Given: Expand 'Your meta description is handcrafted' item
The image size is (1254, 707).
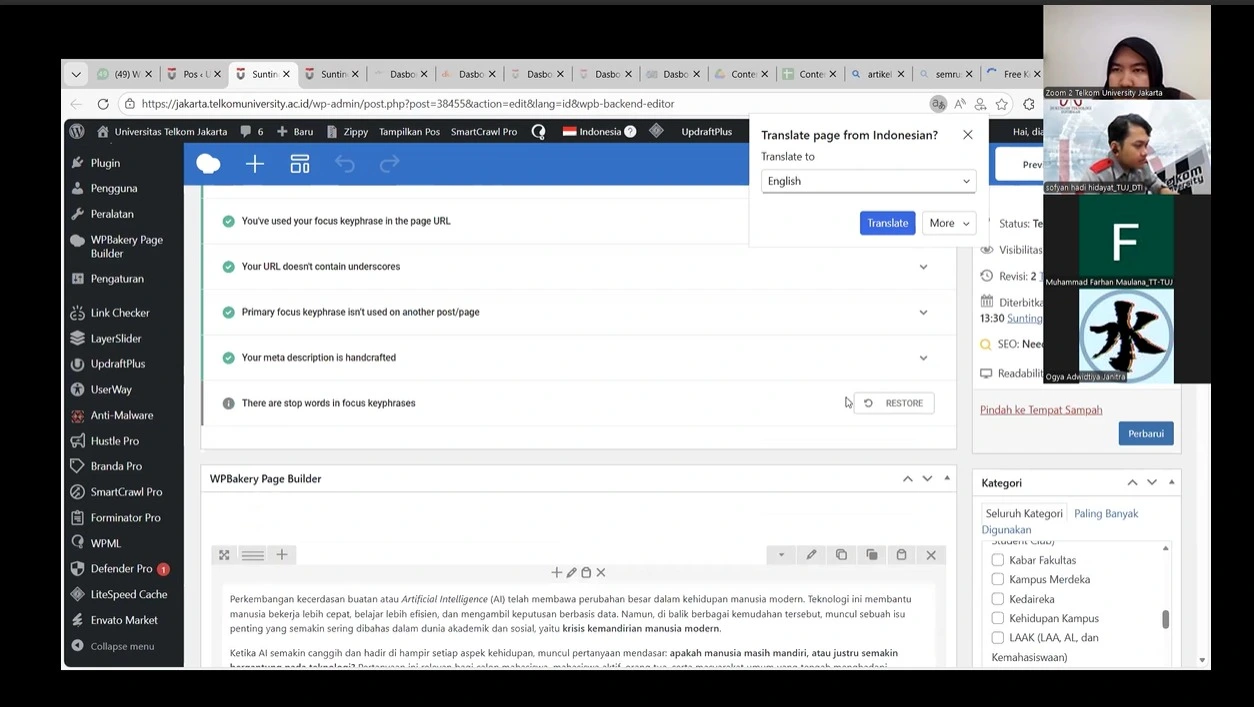Looking at the screenshot, I should coord(923,358).
